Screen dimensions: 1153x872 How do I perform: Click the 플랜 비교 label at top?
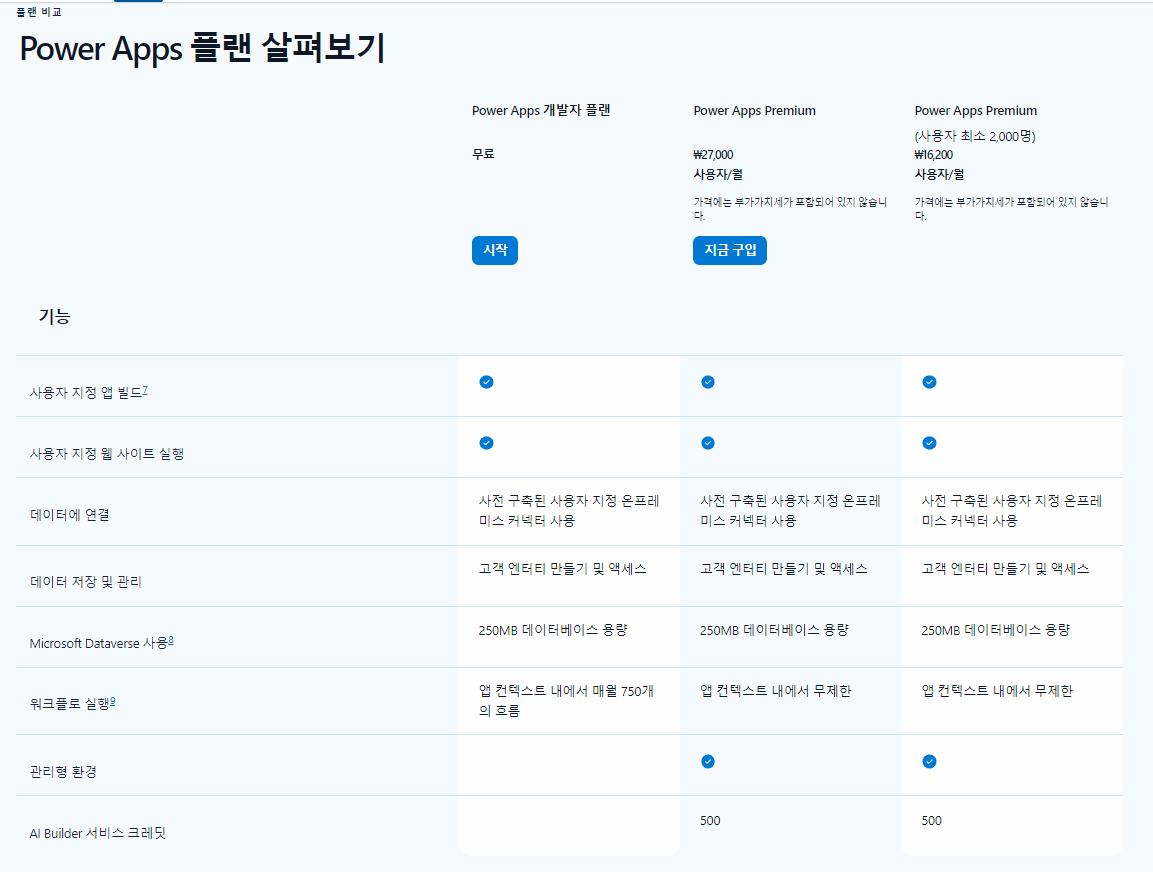[x=39, y=12]
